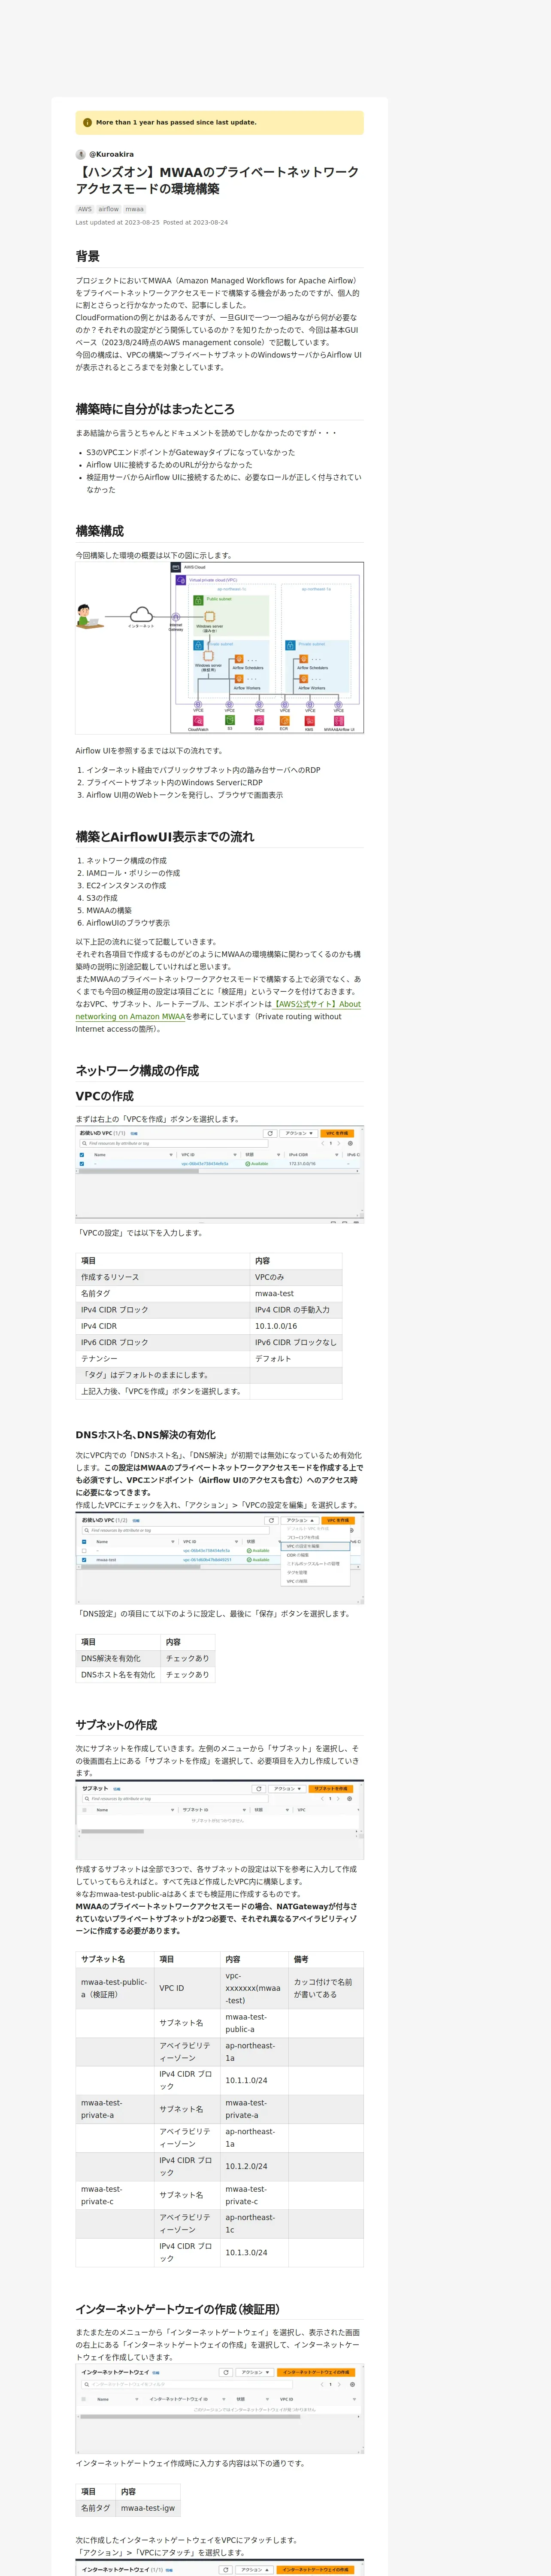Open アクション dropdown in the サブネット screenshot
Screen dimensions: 551x2576
[287, 1789]
